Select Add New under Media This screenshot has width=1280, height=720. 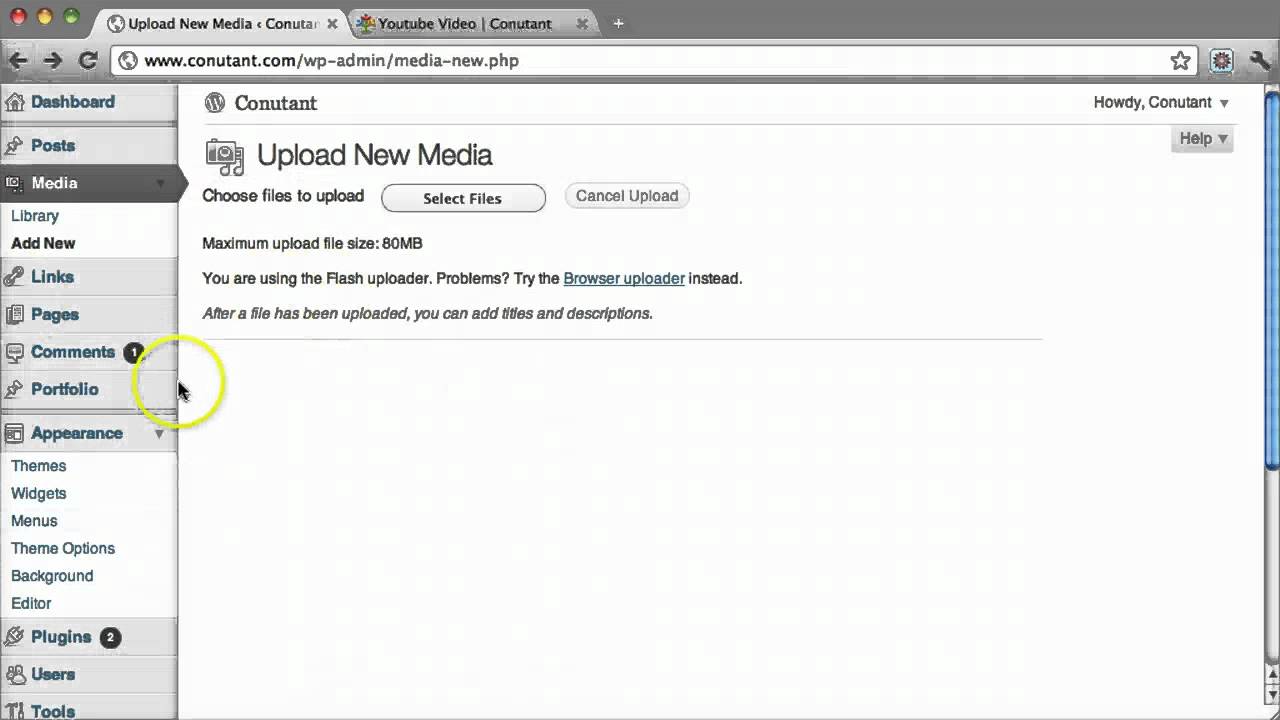(43, 243)
